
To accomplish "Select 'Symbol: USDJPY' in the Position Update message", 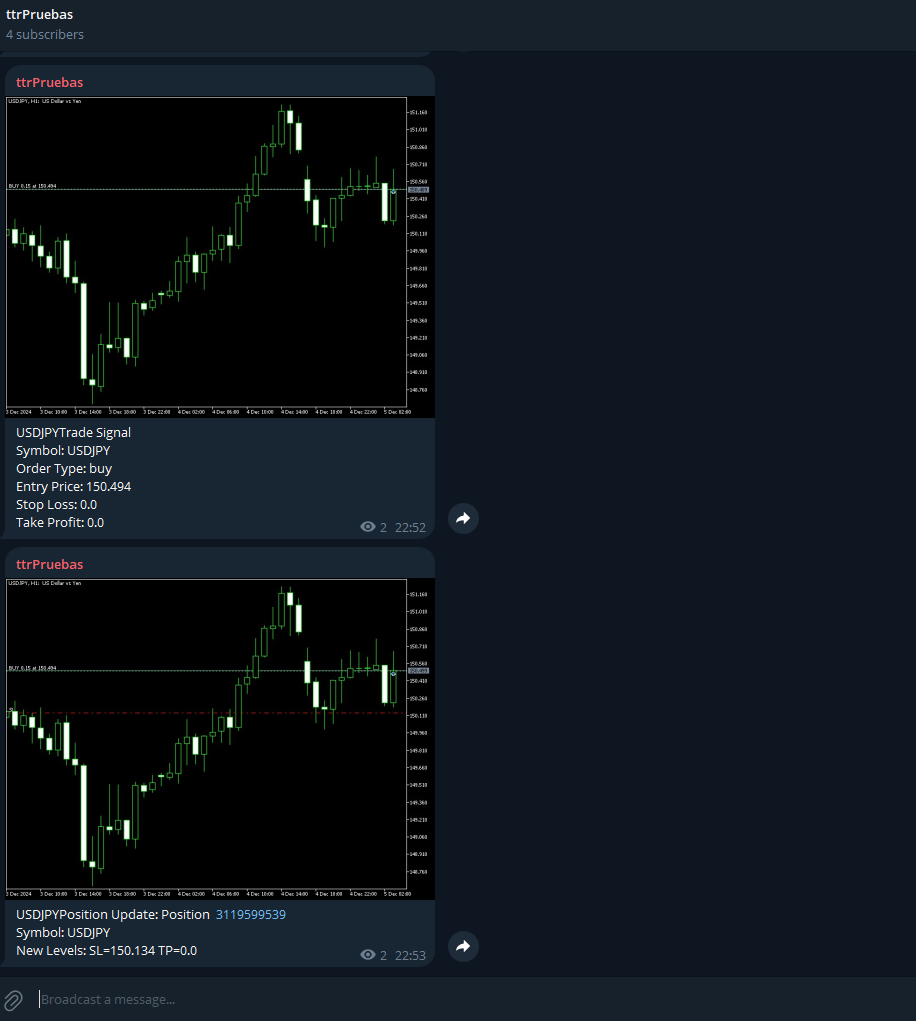I will pyautogui.click(x=63, y=932).
